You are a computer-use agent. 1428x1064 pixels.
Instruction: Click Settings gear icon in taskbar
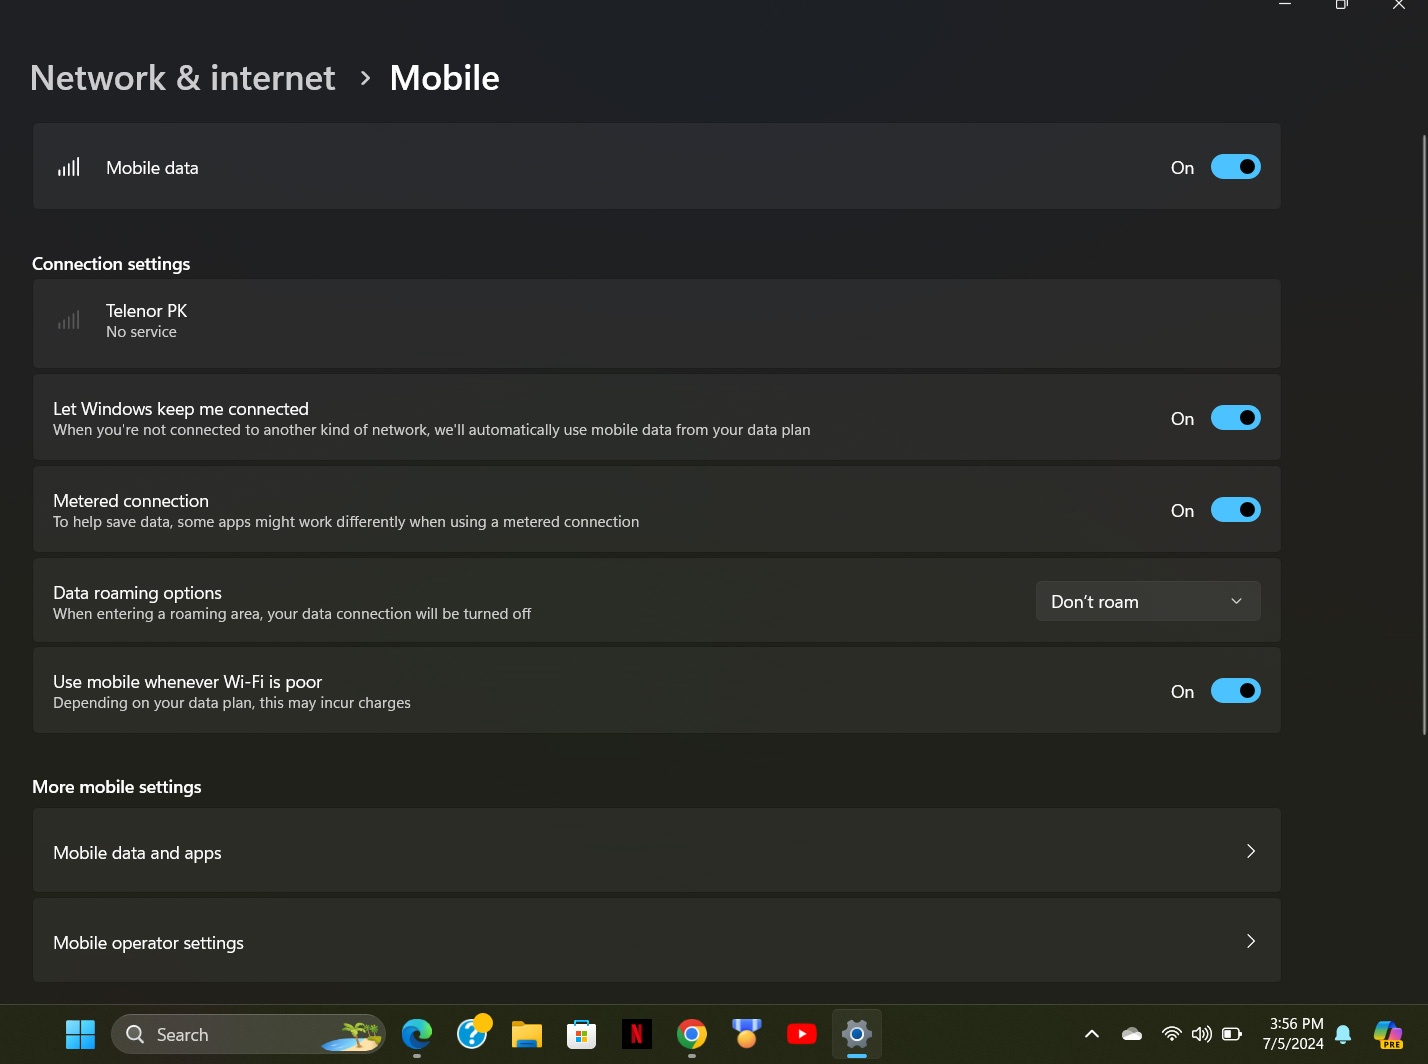(x=857, y=1034)
